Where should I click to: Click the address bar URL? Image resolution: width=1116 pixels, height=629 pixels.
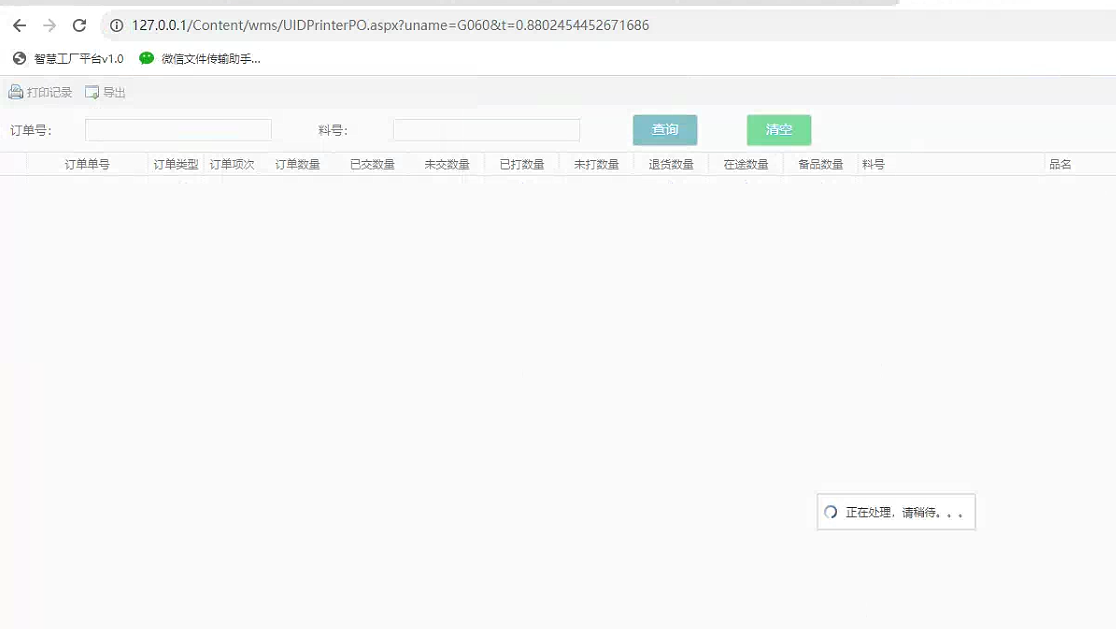point(390,25)
